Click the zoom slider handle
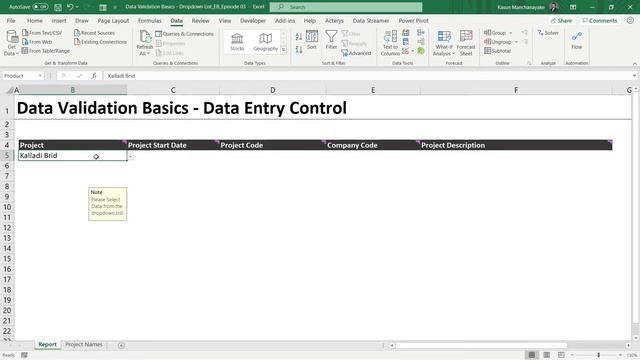Screen dimensions: 640x360 [x=598, y=355]
